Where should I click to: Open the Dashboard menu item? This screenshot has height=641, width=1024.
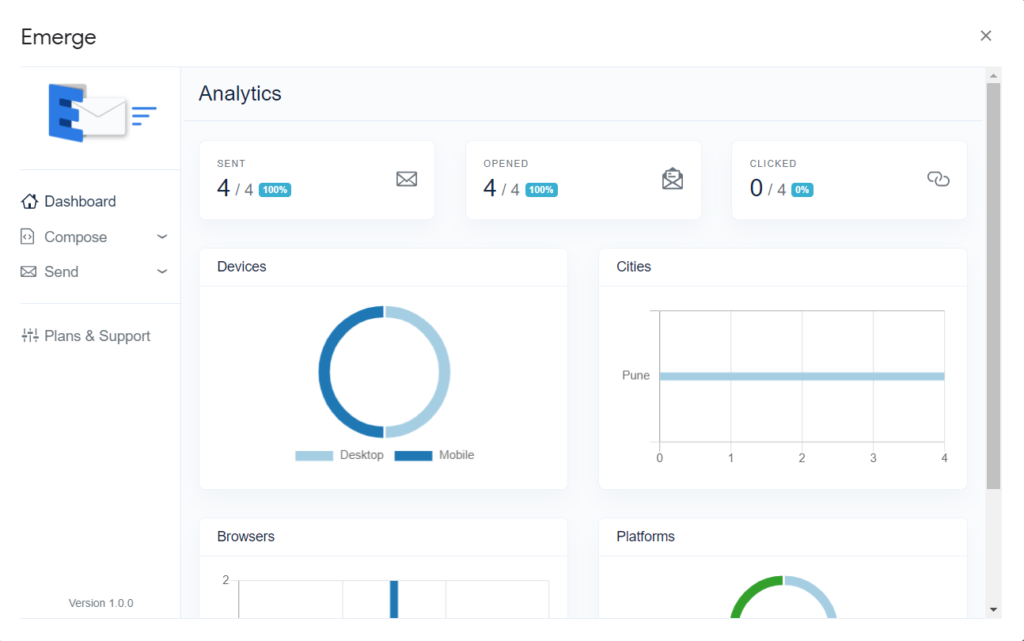tap(80, 201)
